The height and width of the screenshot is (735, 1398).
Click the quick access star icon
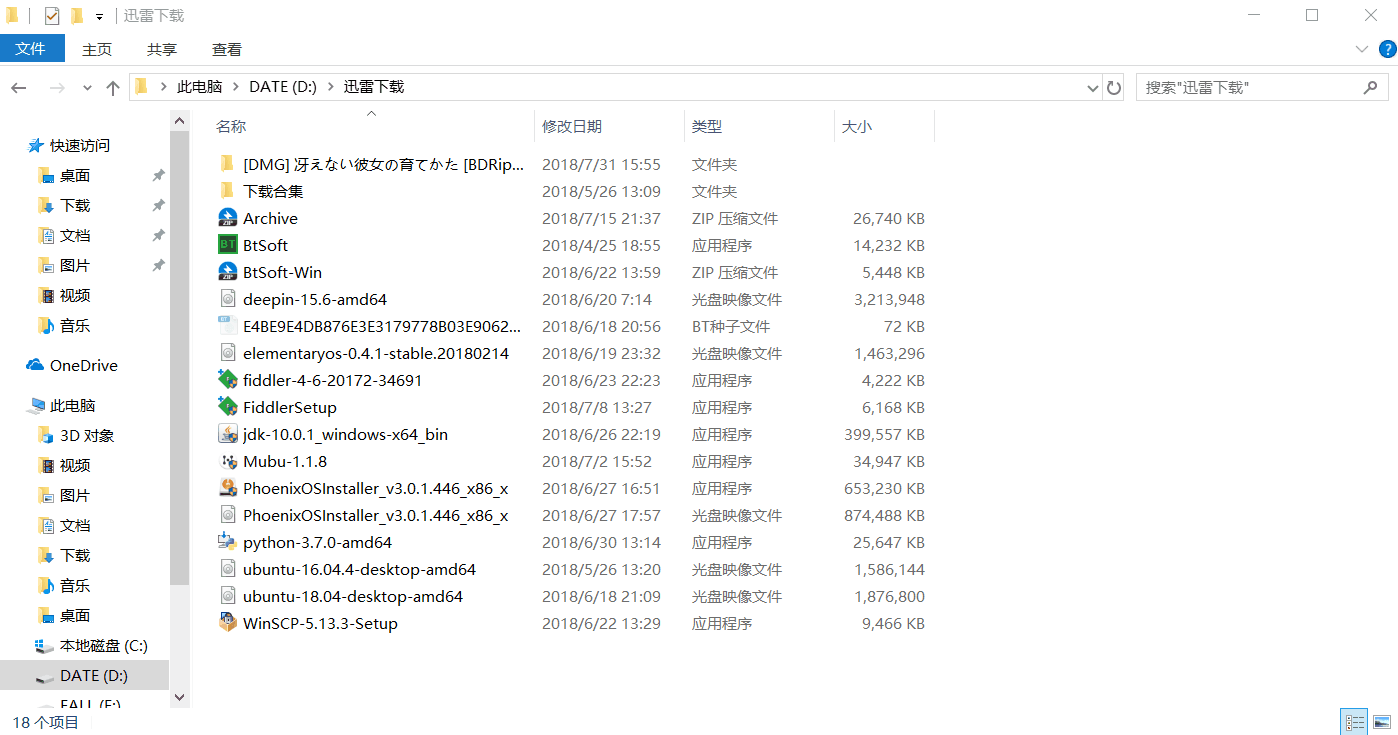[35, 145]
